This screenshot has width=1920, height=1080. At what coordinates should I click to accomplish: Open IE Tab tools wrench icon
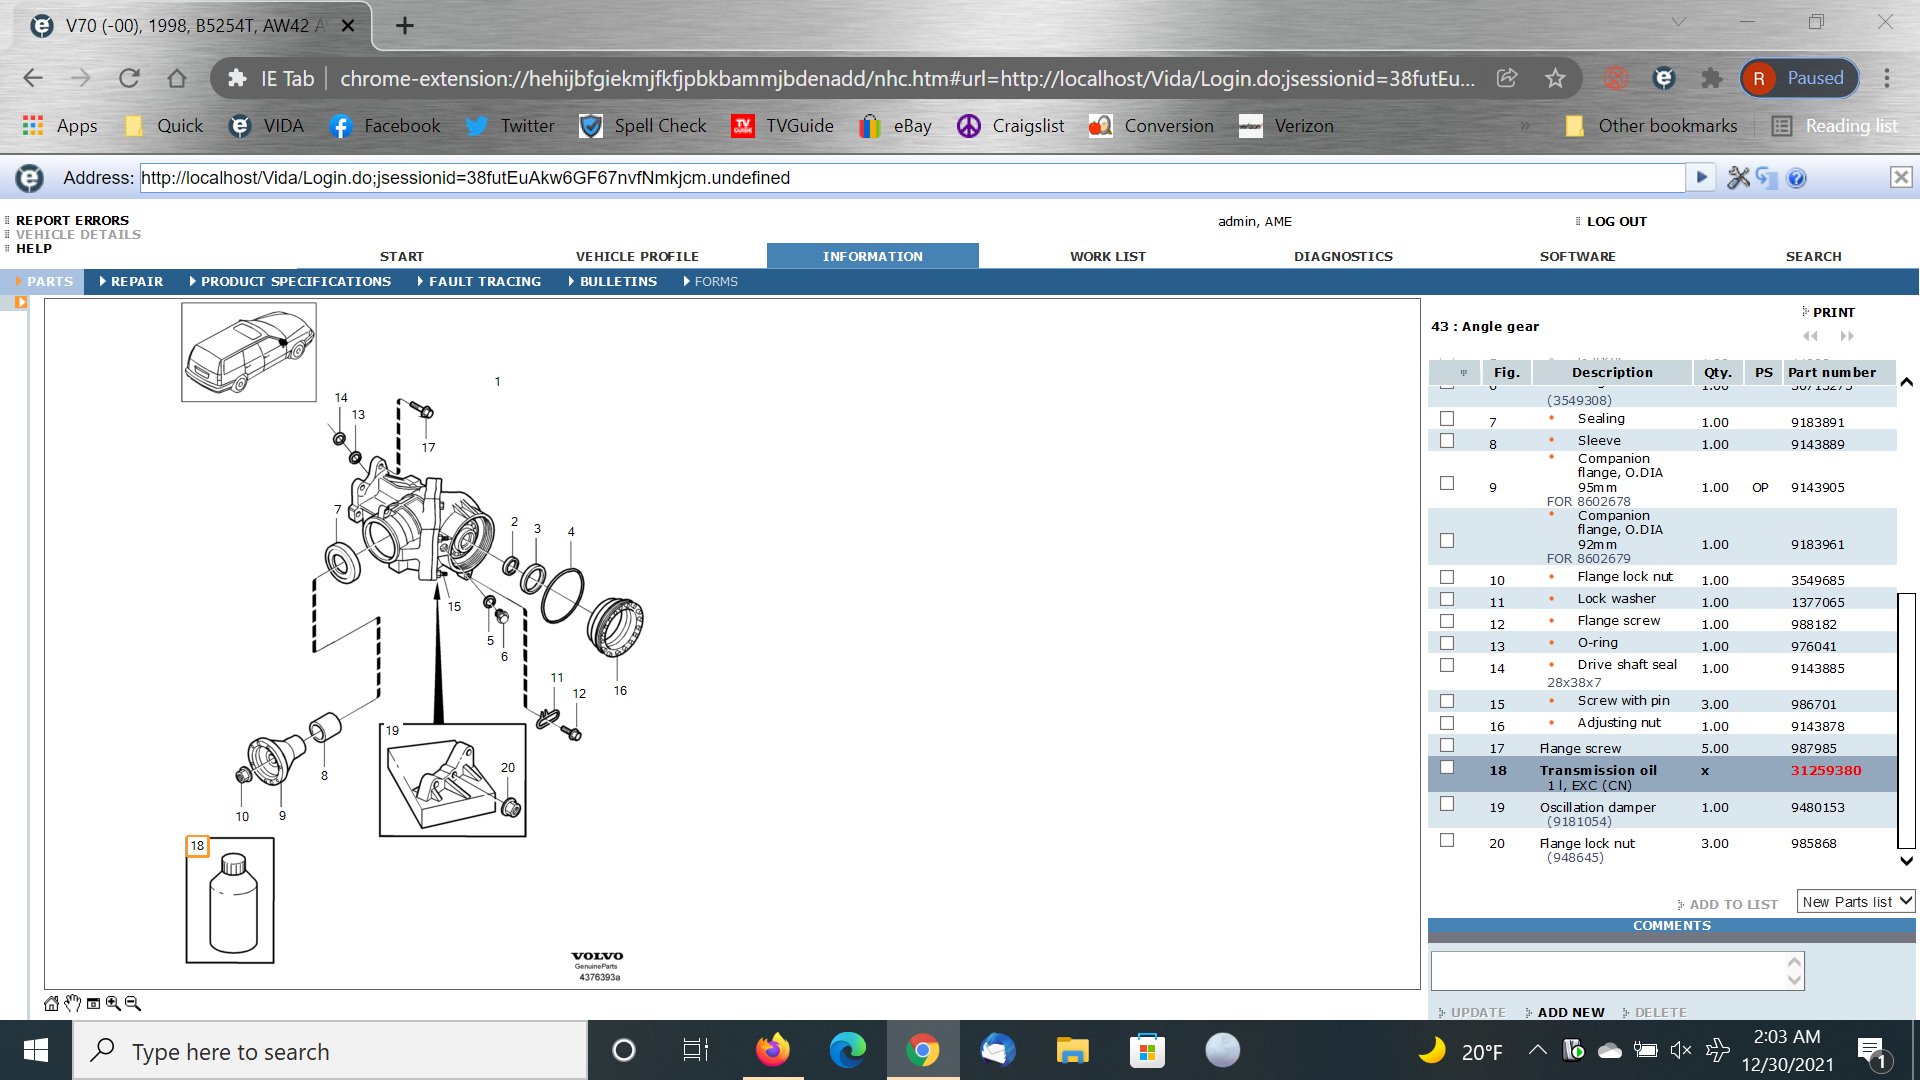pos(1738,178)
